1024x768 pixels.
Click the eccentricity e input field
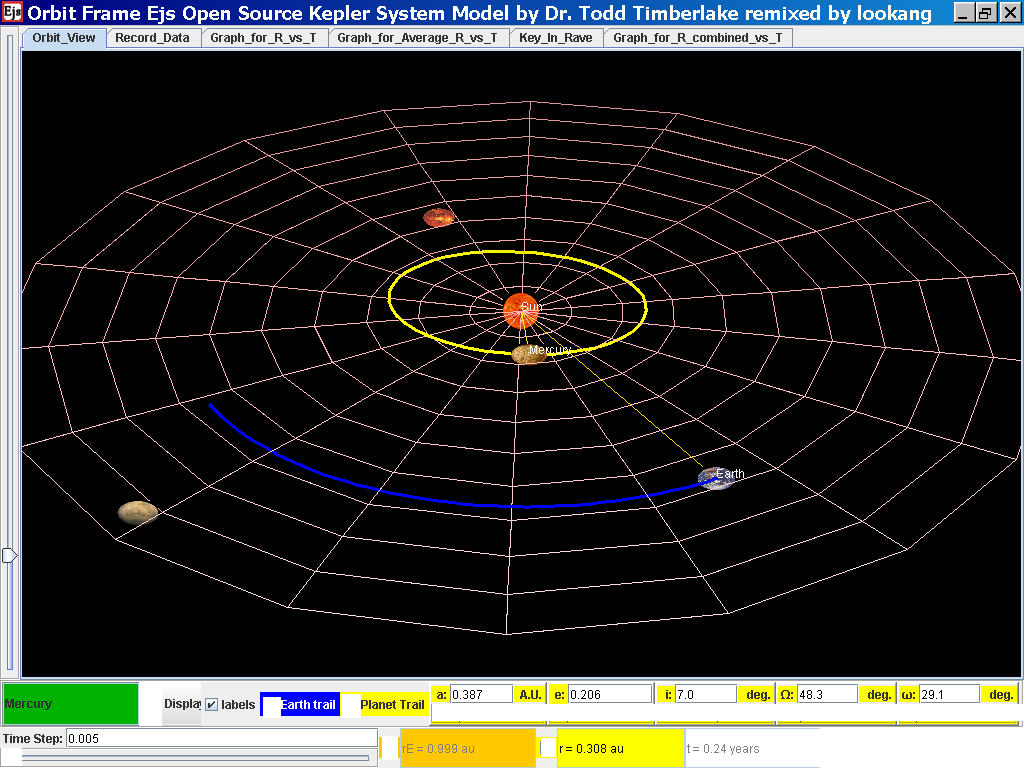[610, 694]
